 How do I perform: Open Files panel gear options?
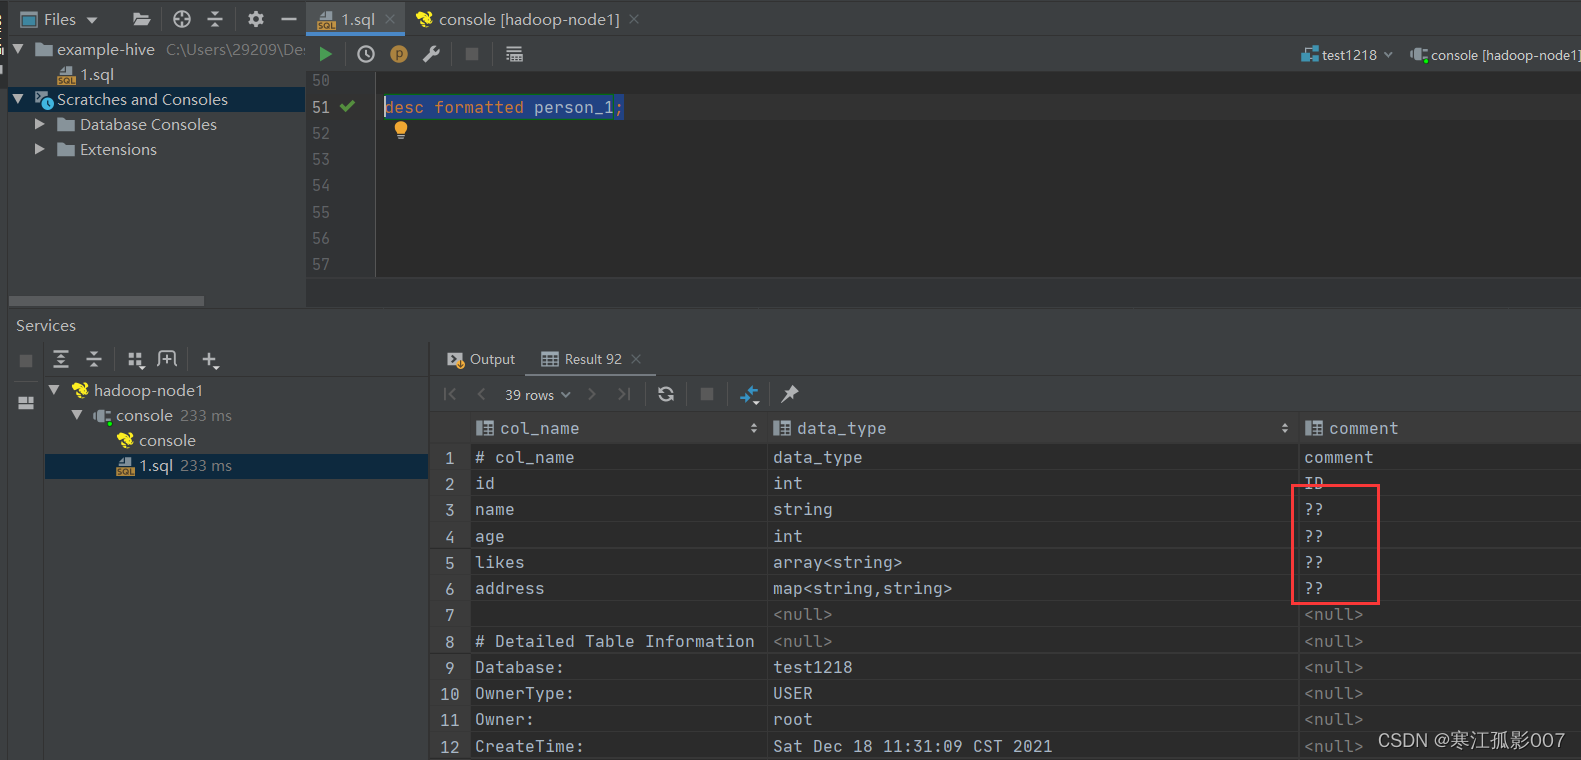[256, 19]
